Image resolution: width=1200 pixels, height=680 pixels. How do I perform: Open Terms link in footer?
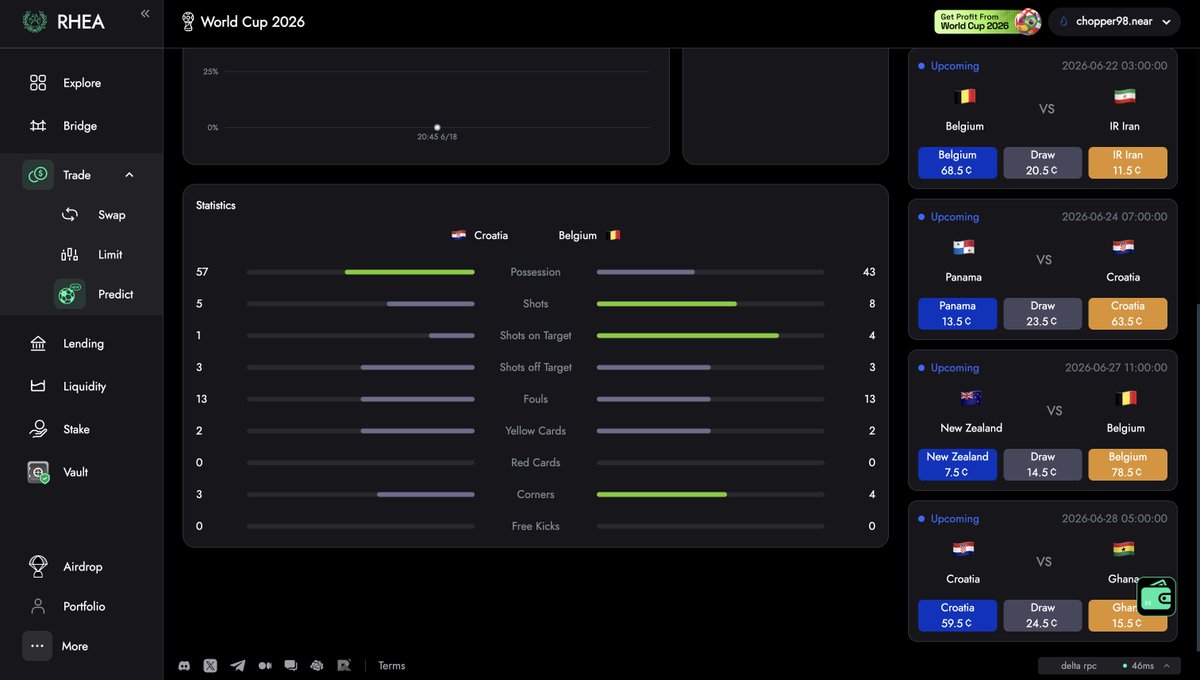tap(392, 666)
